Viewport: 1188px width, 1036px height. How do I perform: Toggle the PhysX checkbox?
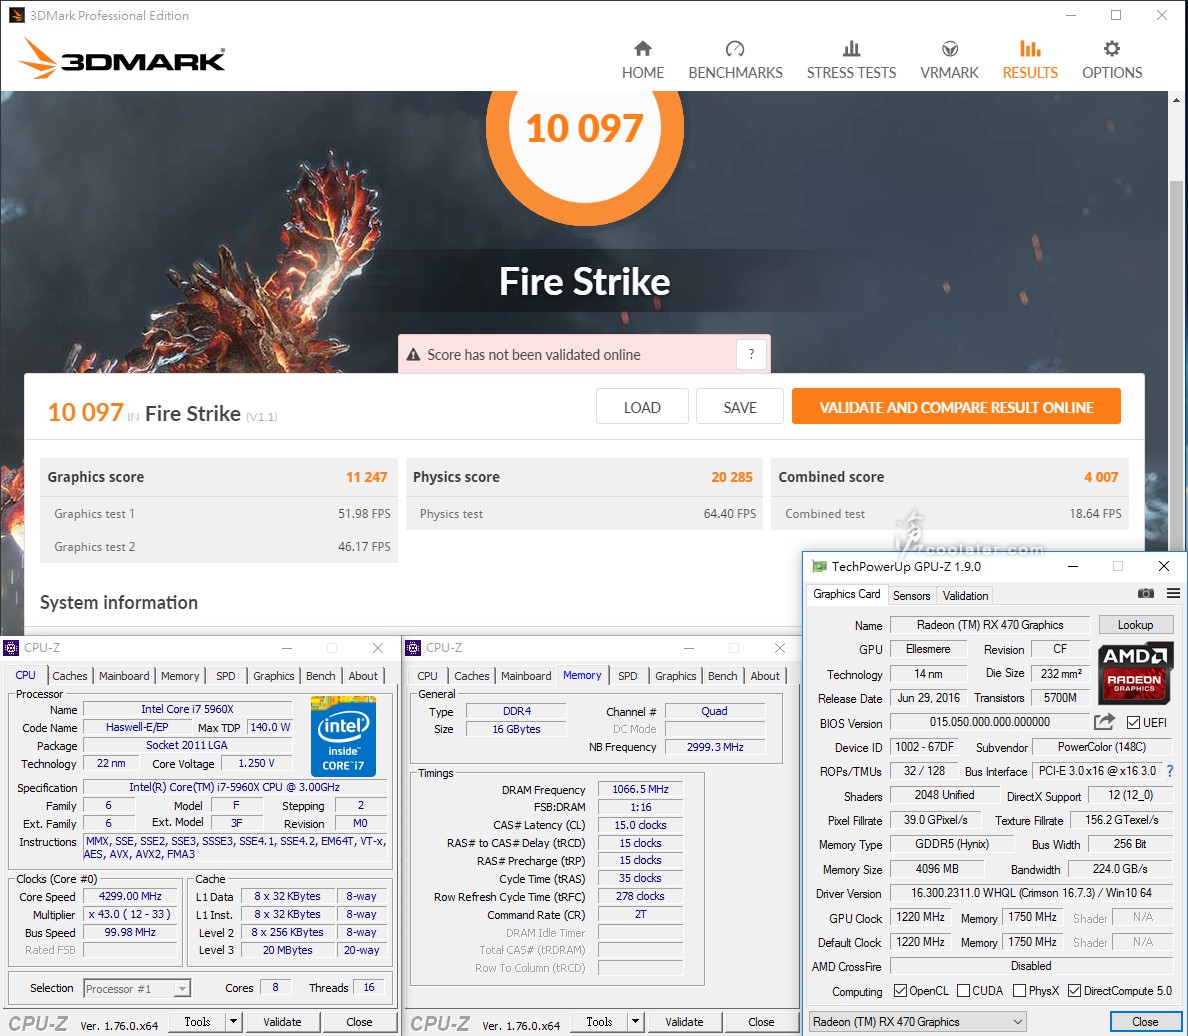pyautogui.click(x=1019, y=991)
